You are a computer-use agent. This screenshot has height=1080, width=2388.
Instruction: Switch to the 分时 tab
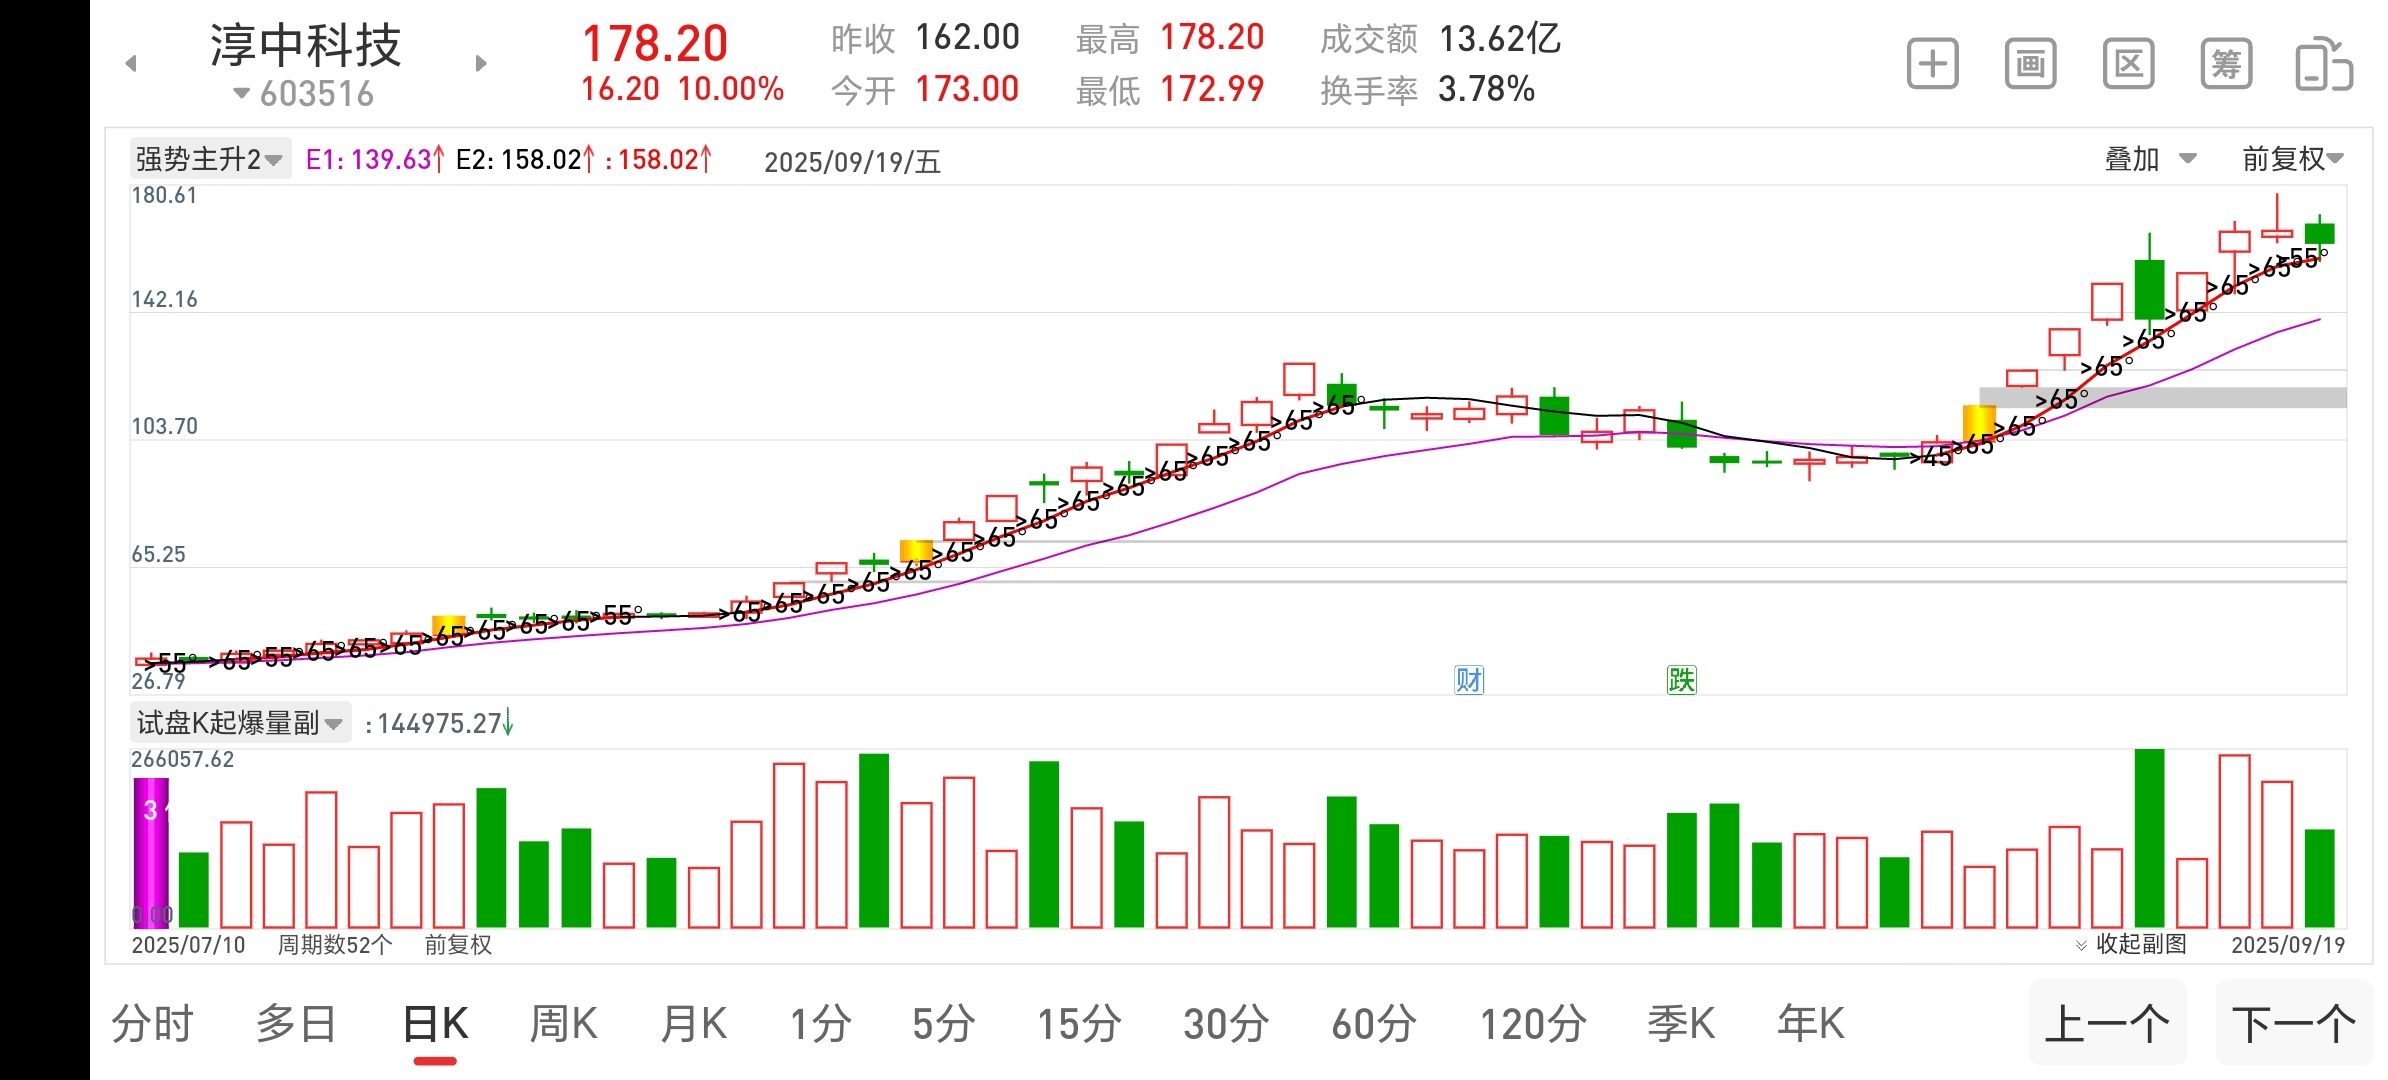click(x=152, y=1024)
